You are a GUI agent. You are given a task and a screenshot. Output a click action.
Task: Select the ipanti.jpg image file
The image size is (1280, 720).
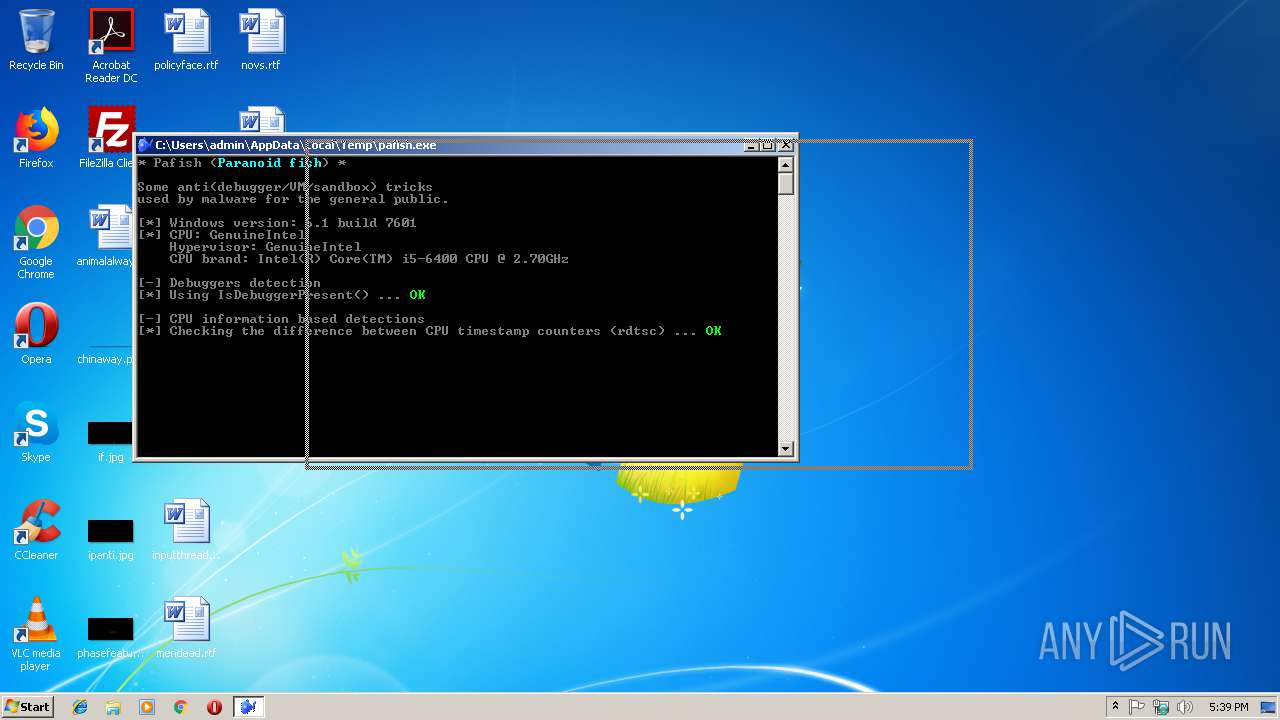(110, 538)
